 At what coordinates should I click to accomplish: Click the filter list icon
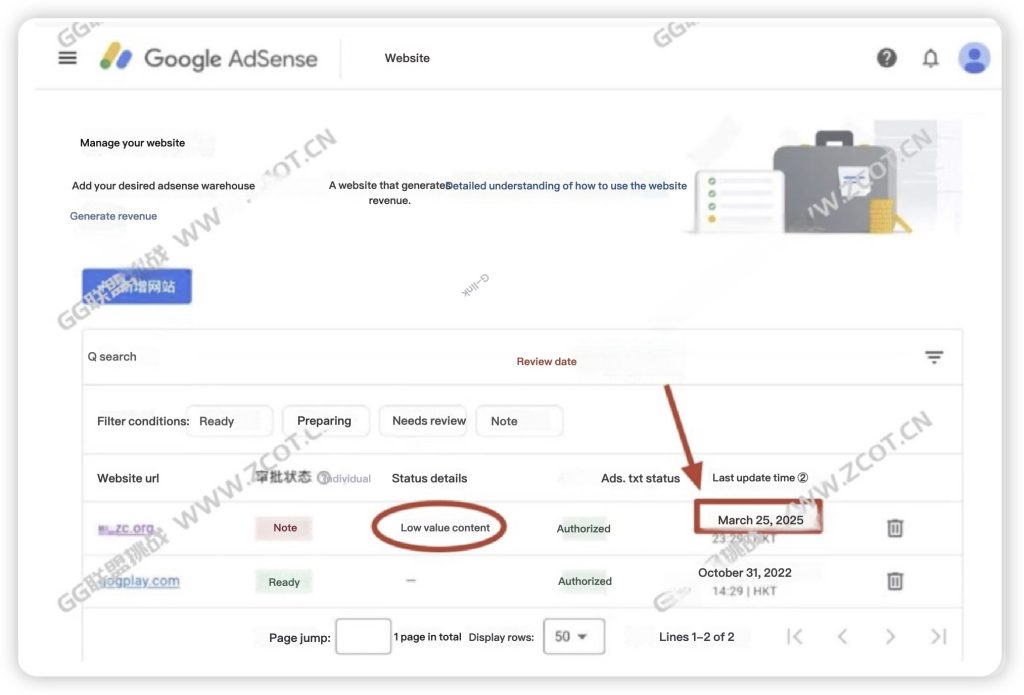[933, 357]
